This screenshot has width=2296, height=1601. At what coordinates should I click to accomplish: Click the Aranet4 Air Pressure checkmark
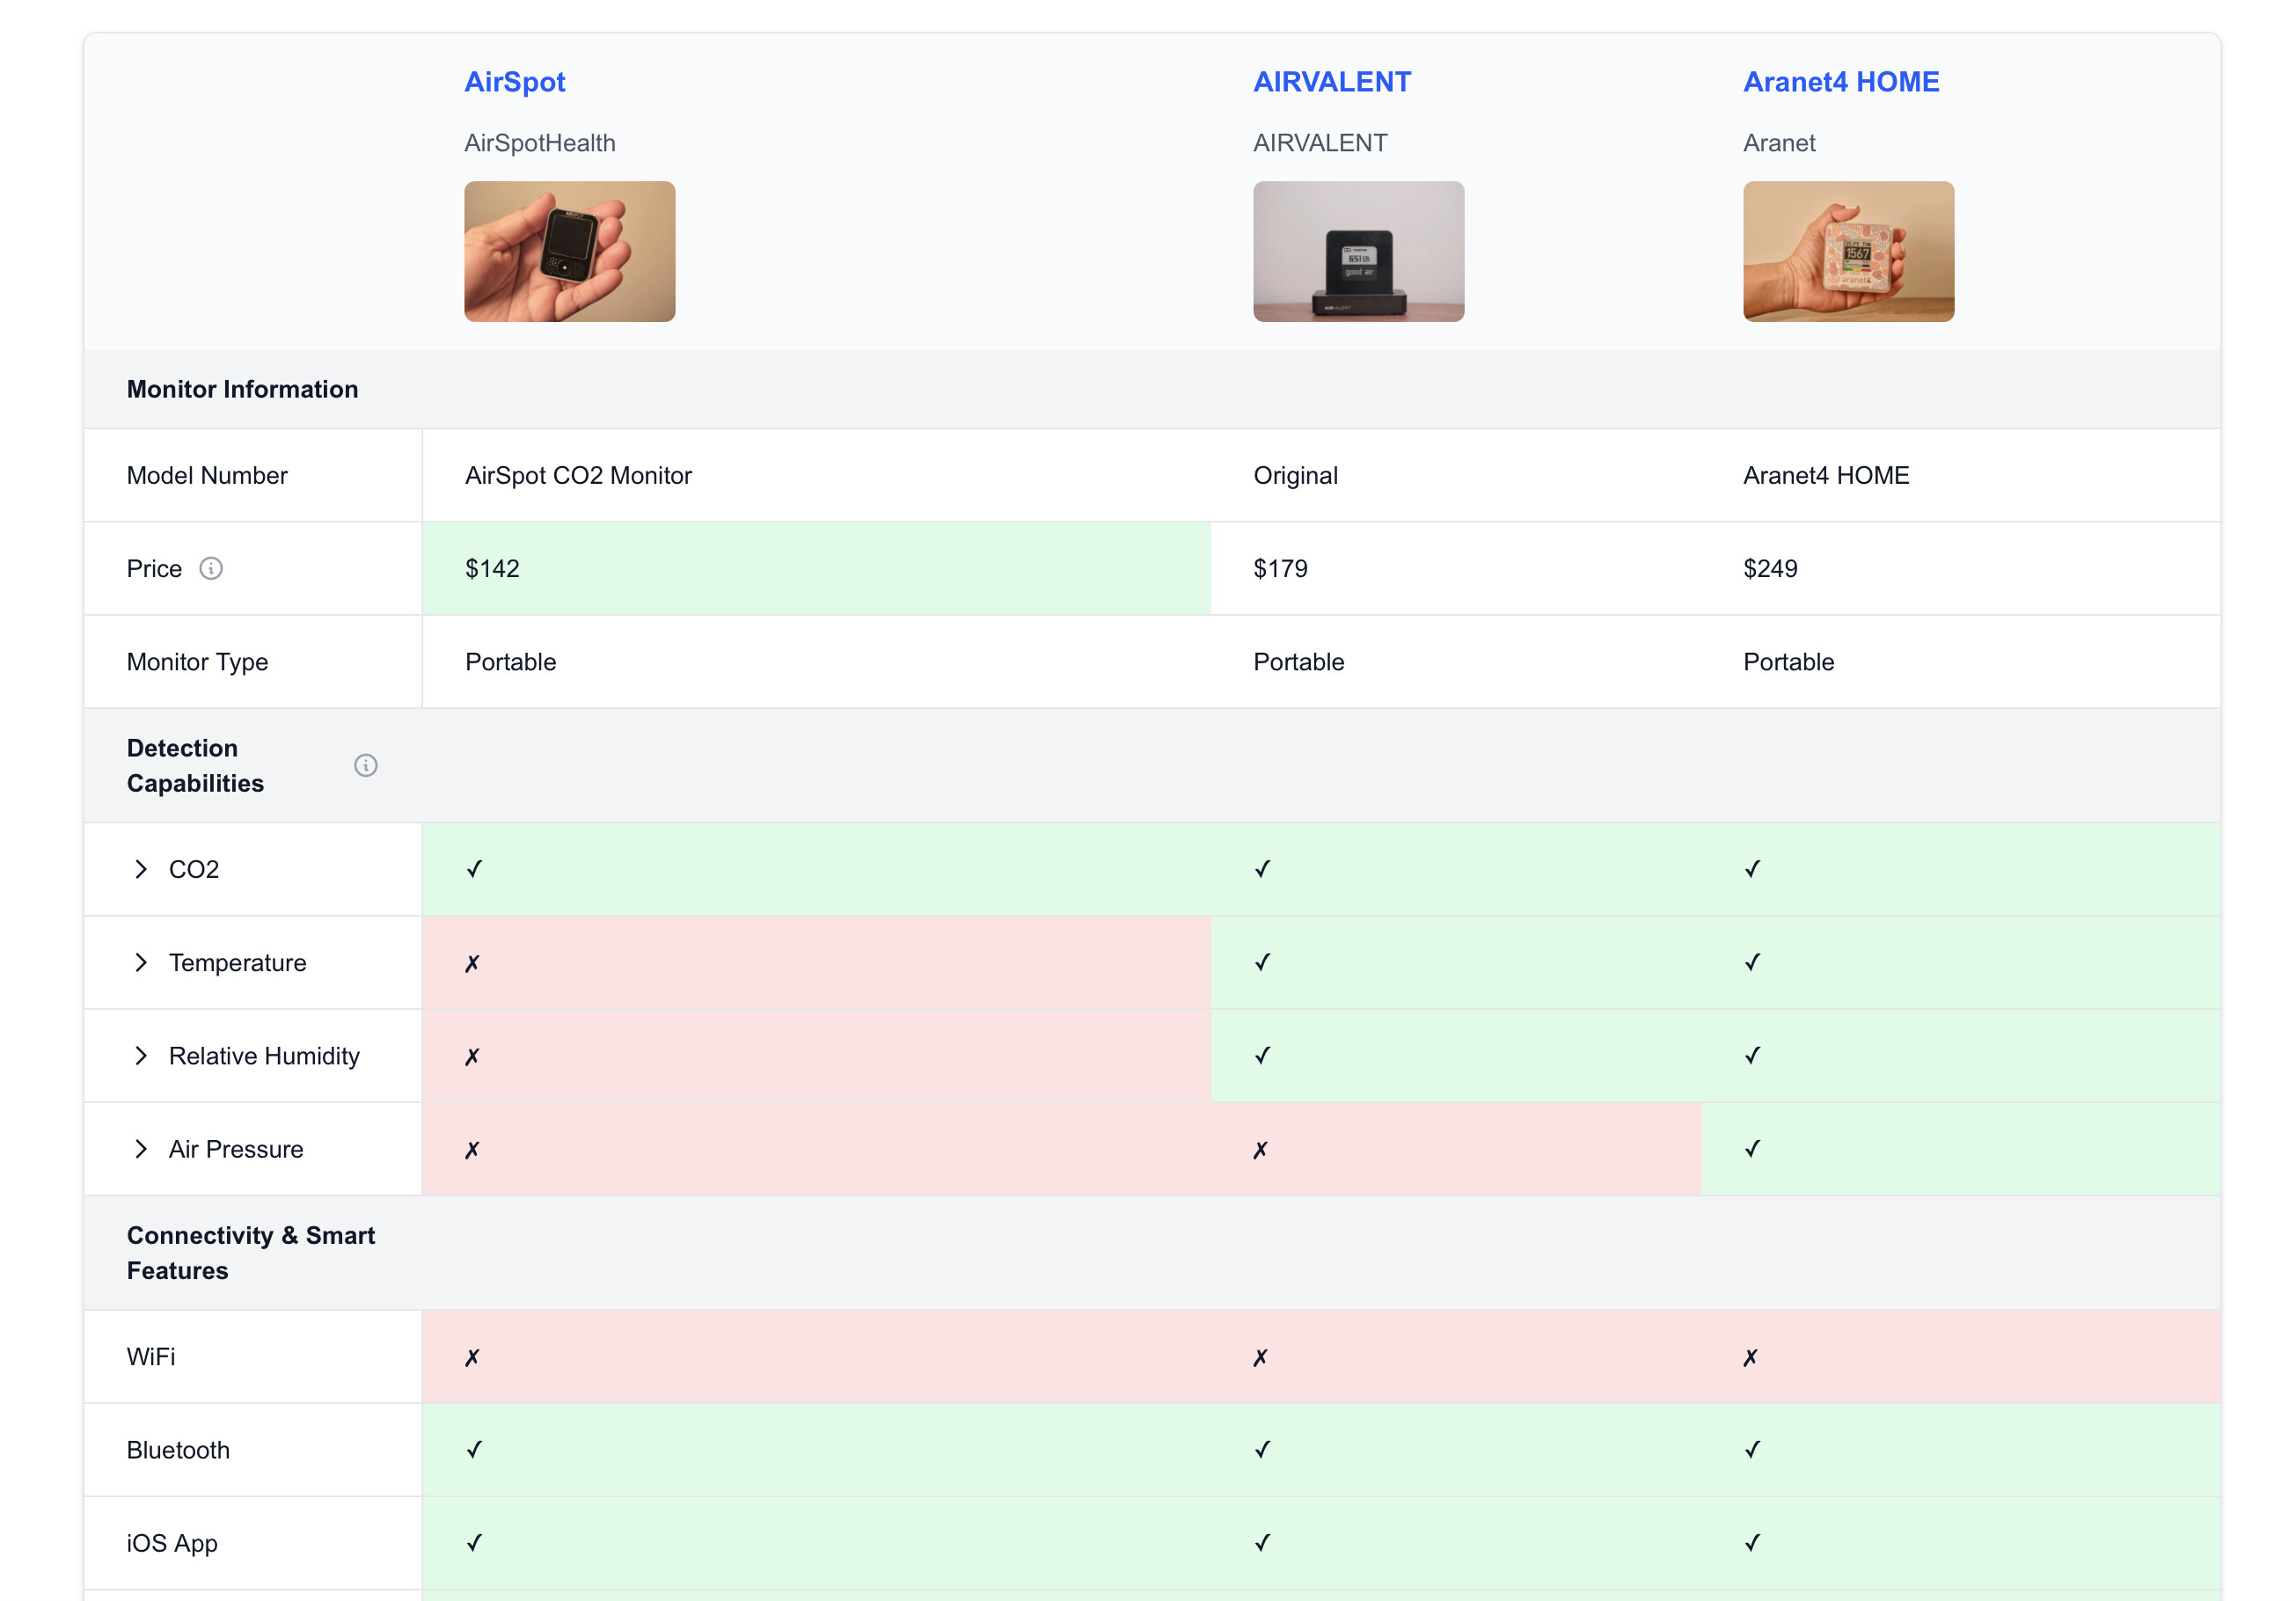click(x=1752, y=1149)
